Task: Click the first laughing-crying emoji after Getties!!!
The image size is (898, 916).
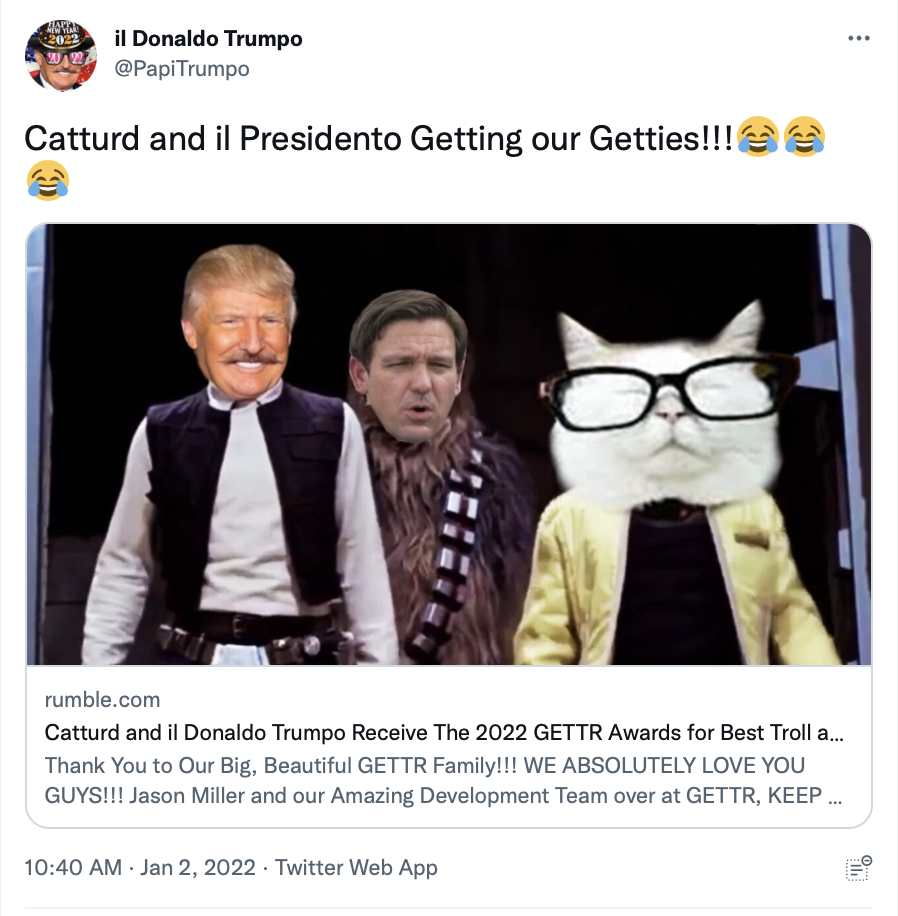Action: pyautogui.click(x=758, y=137)
